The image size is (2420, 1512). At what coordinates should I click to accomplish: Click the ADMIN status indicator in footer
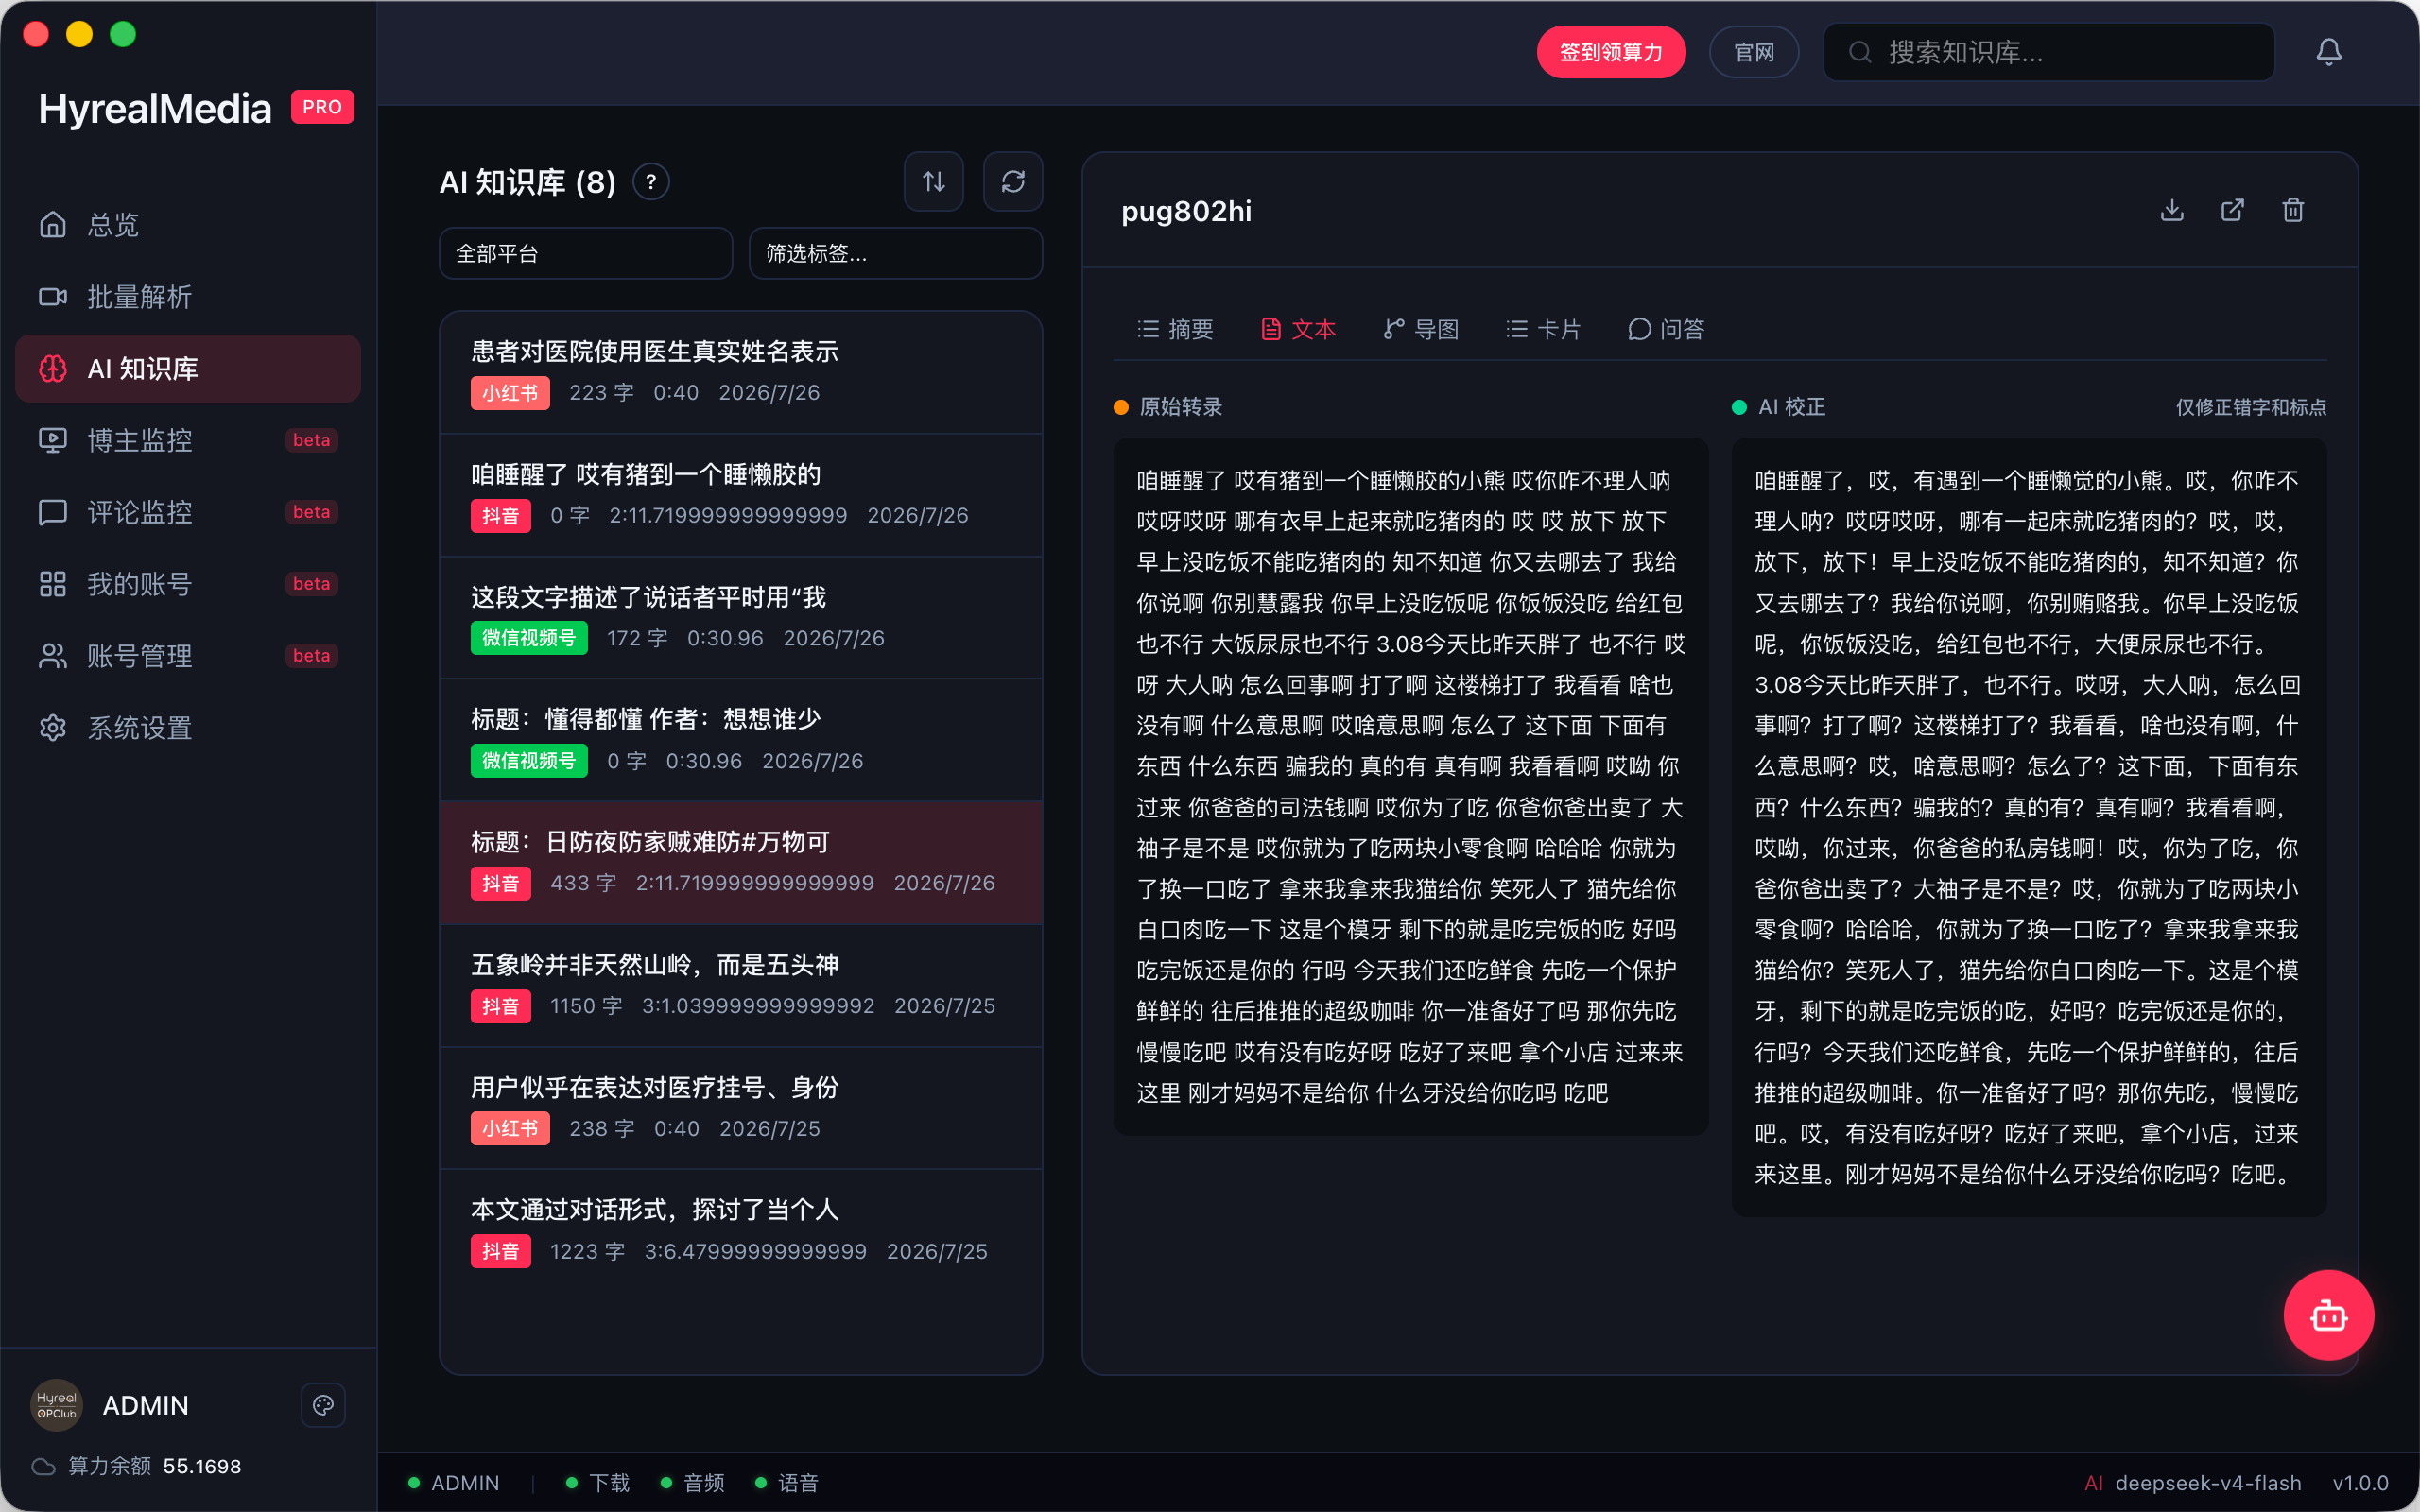[454, 1483]
